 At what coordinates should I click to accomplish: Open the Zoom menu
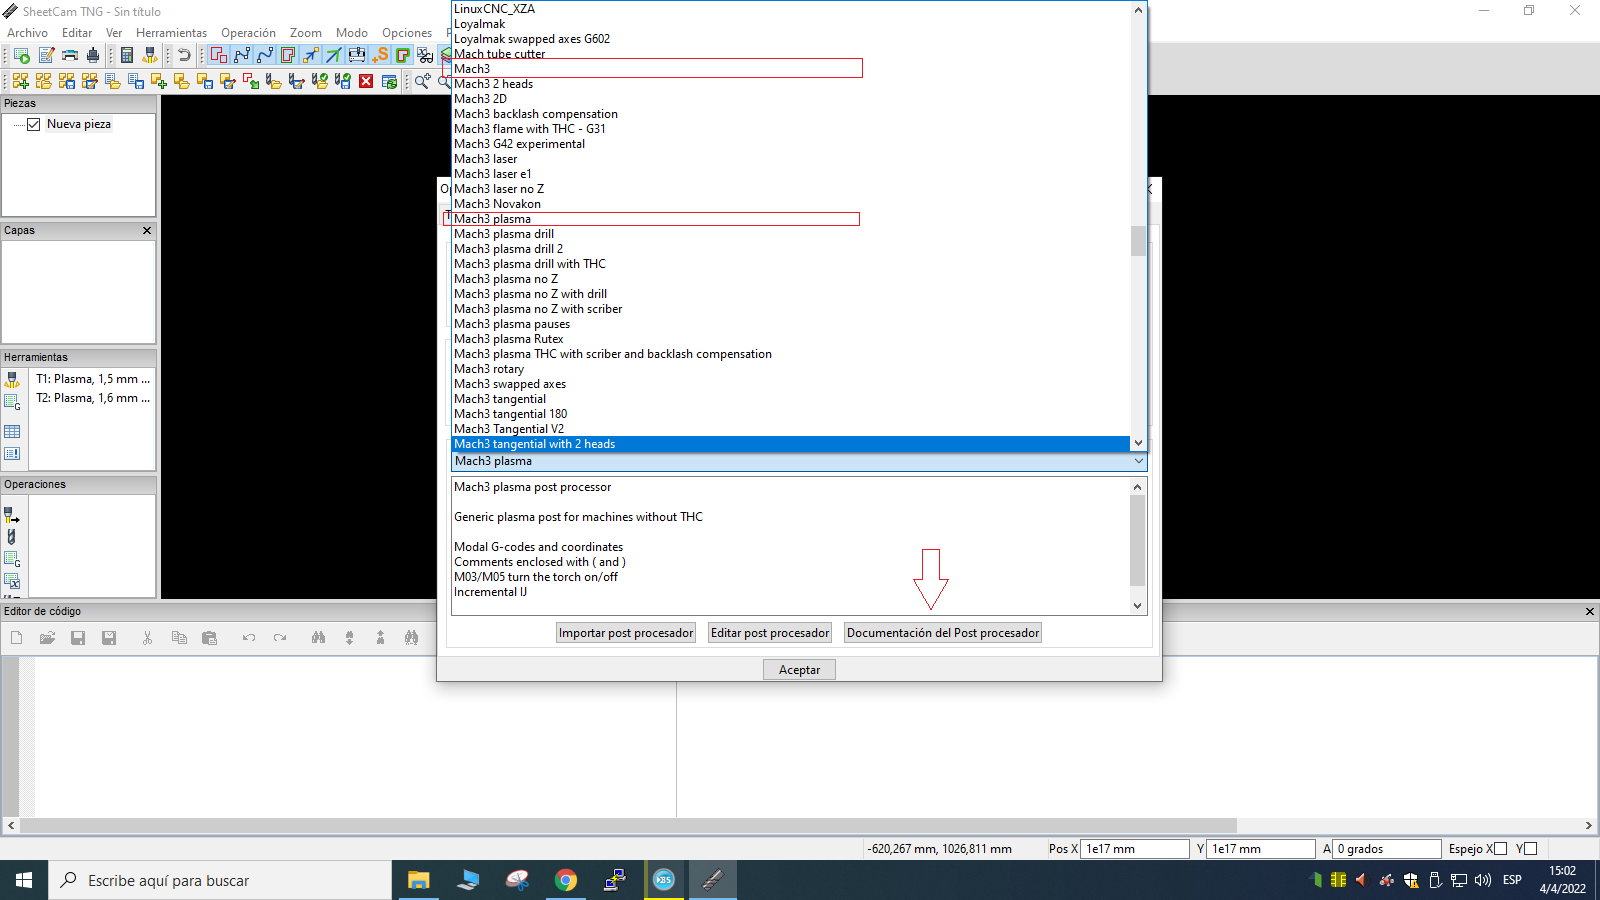306,33
